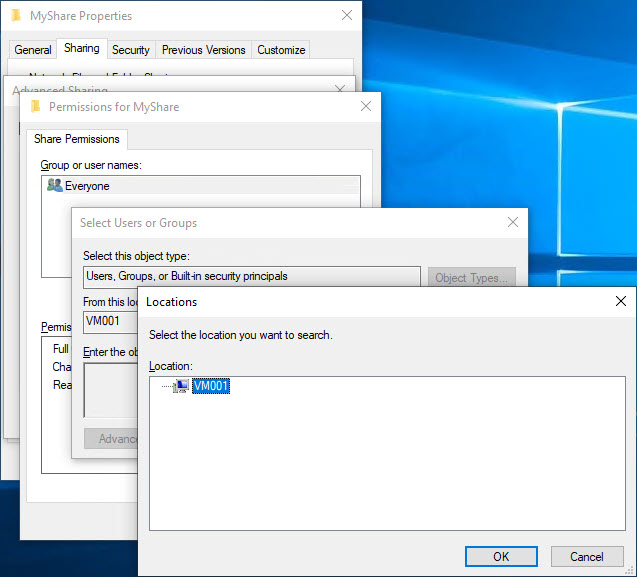Close the MyShare Properties window
Image resolution: width=637 pixels, height=577 pixels.
click(347, 16)
